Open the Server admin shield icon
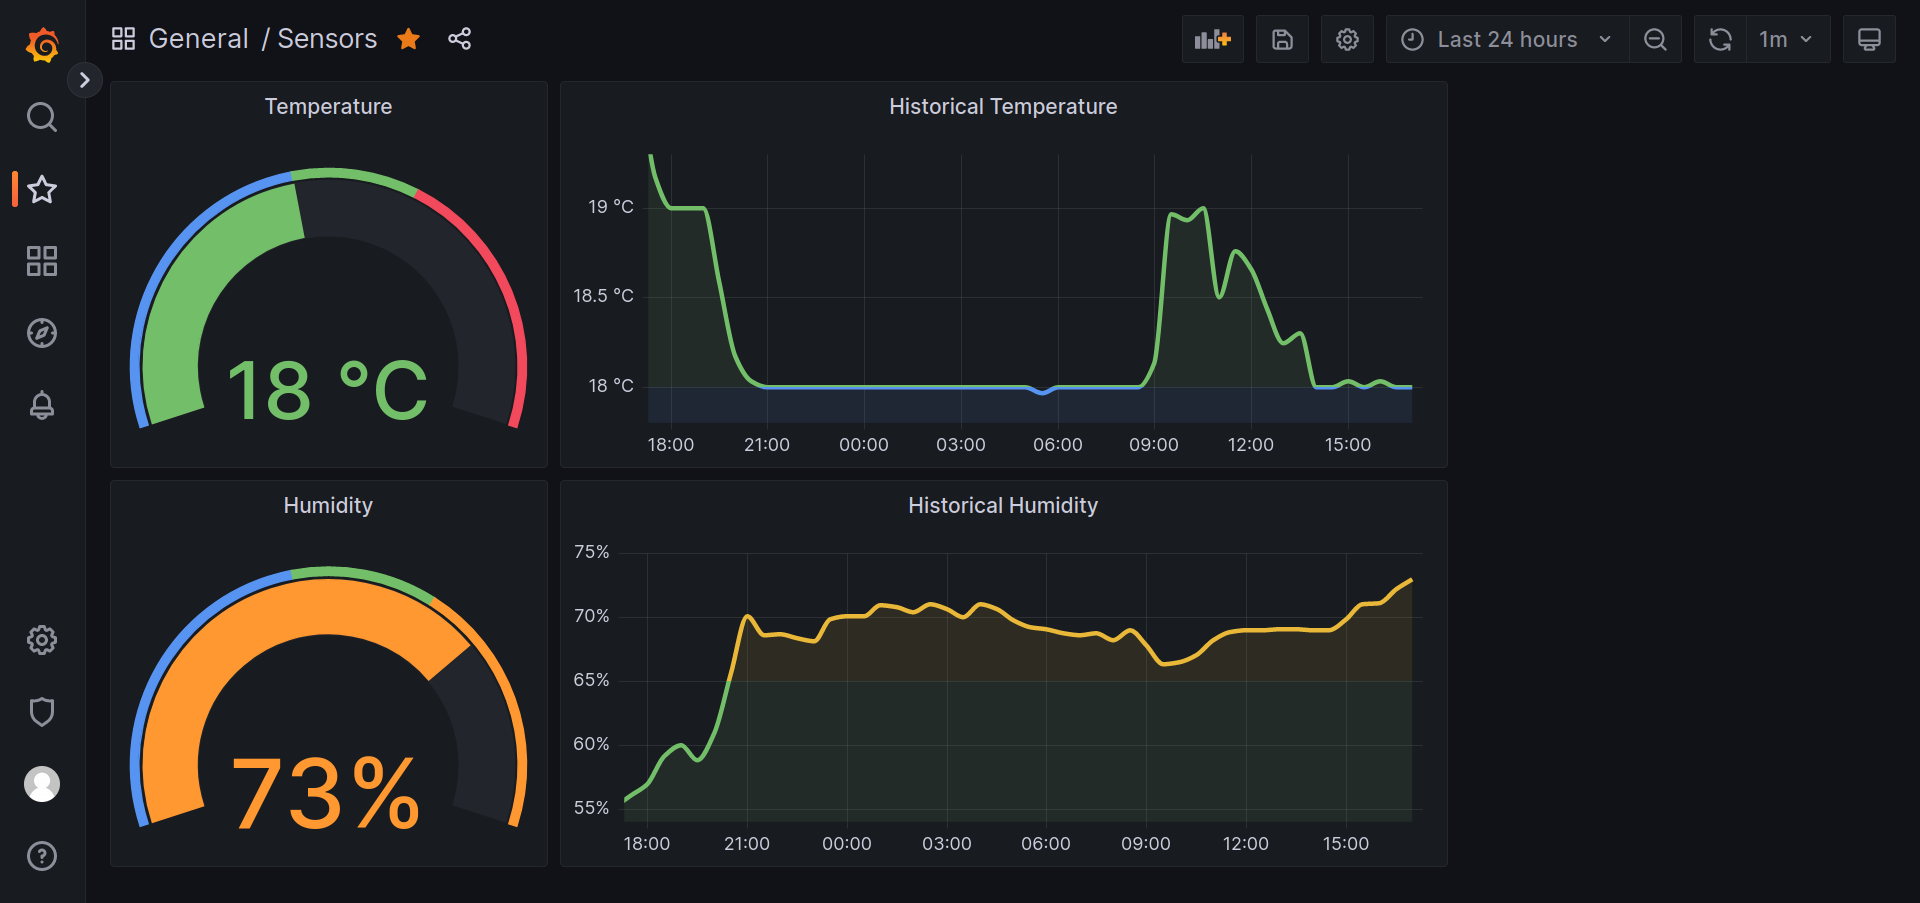 [42, 712]
